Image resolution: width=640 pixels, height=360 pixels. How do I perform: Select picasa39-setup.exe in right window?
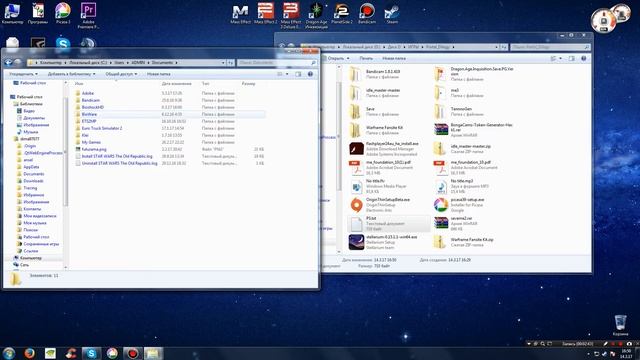pyautogui.click(x=473, y=205)
